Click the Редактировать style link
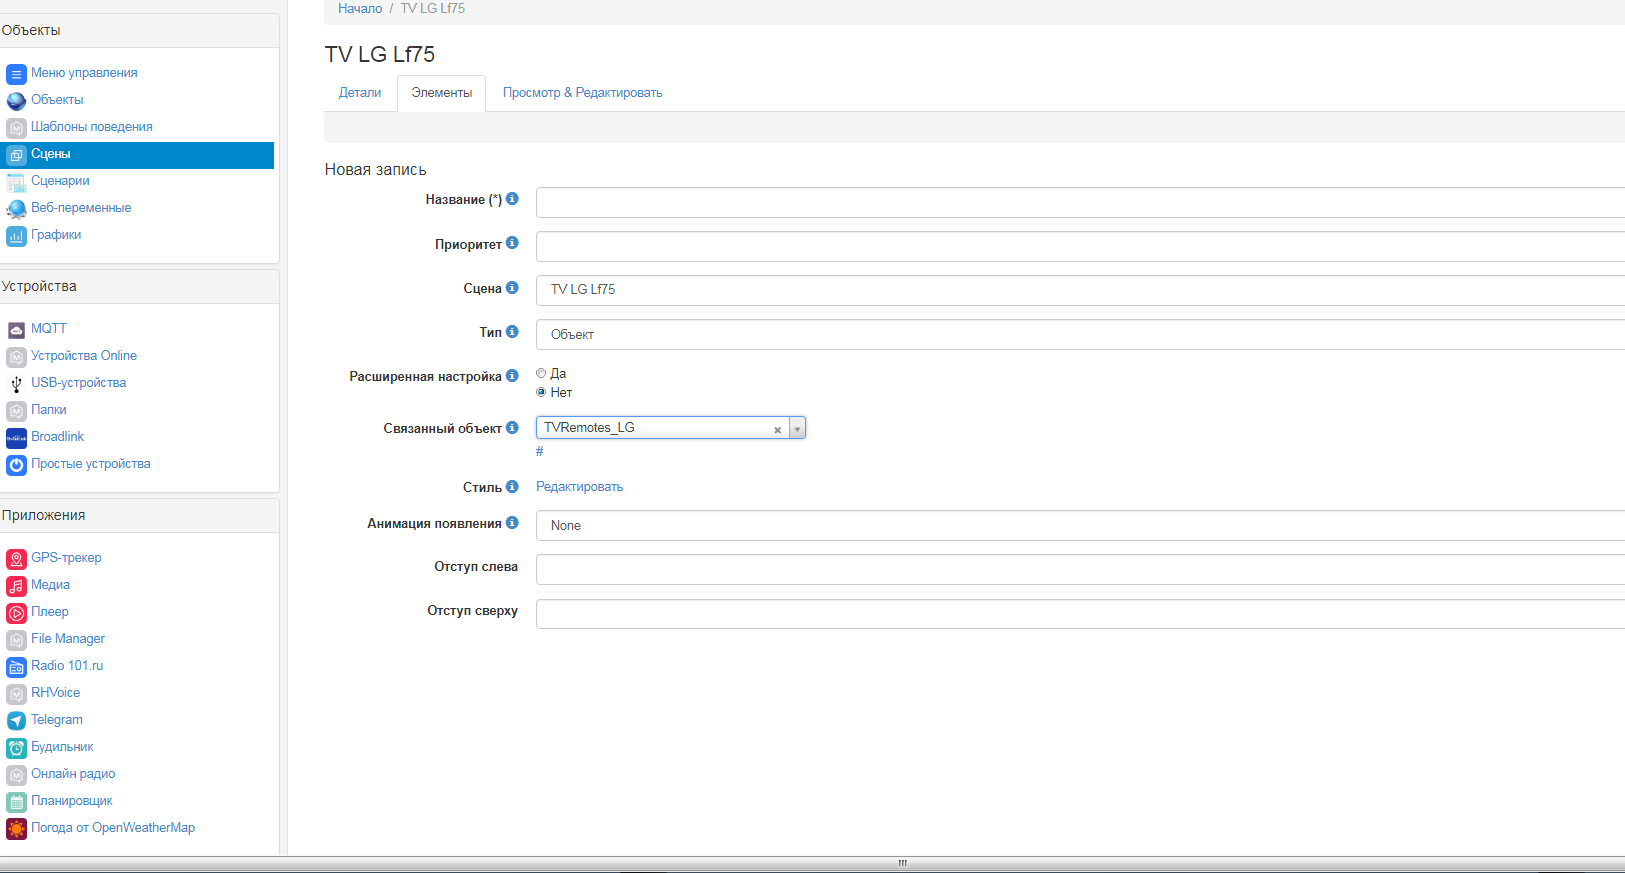The height and width of the screenshot is (873, 1625). coord(579,487)
